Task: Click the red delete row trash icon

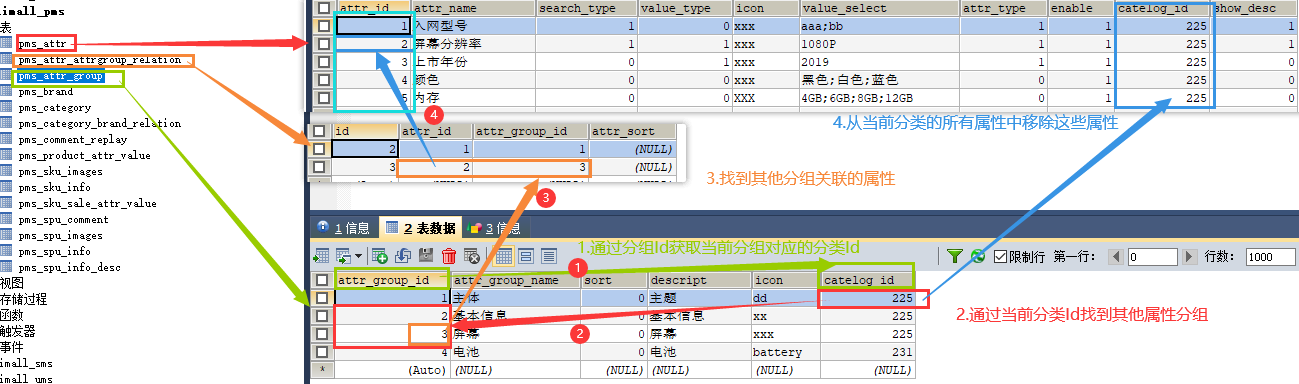Action: coord(449,256)
